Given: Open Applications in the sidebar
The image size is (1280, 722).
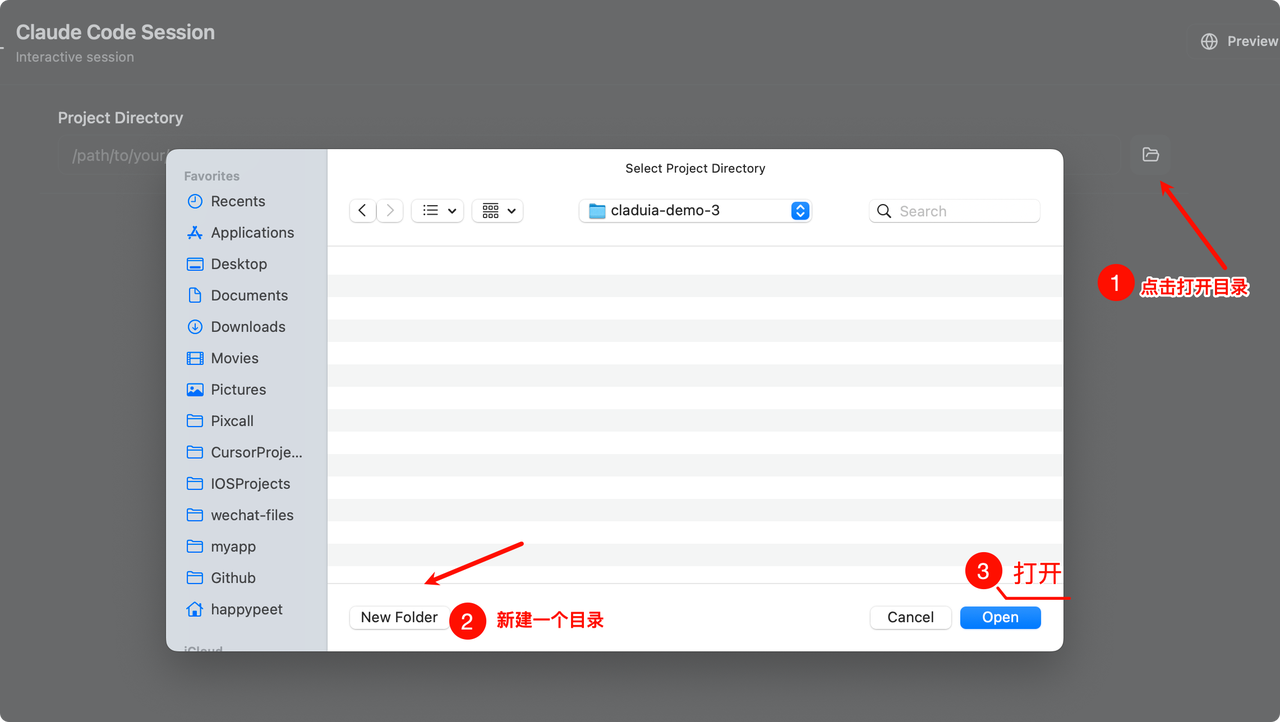Looking at the screenshot, I should click(252, 233).
